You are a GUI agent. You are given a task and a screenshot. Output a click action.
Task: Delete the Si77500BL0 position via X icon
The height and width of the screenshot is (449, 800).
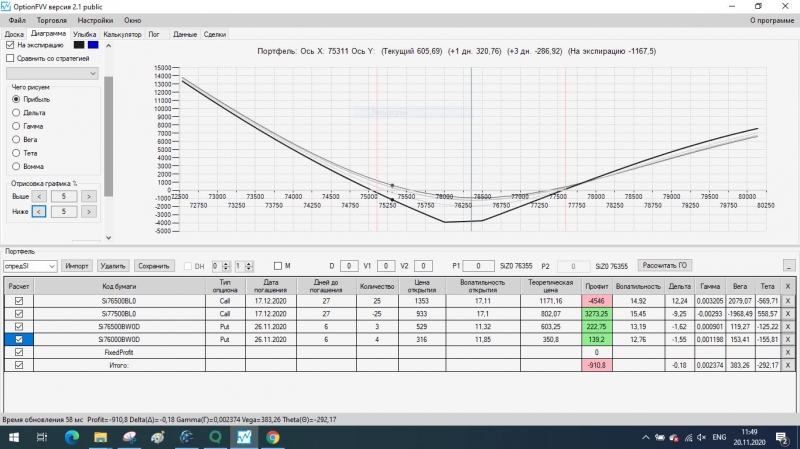tap(788, 314)
